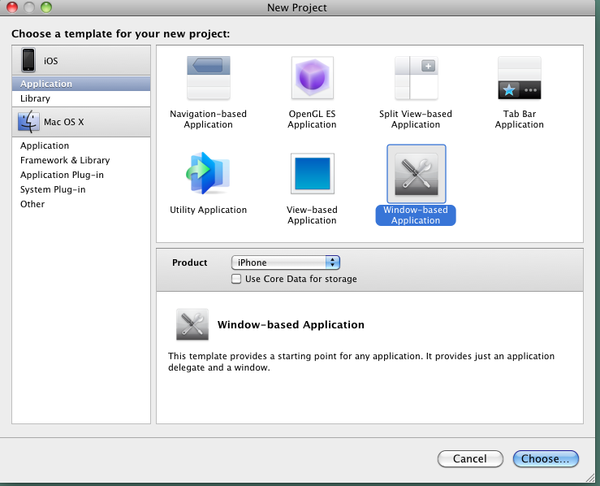This screenshot has height=486, width=600.
Task: Click the Mac OS X section header label
Action: point(64,122)
